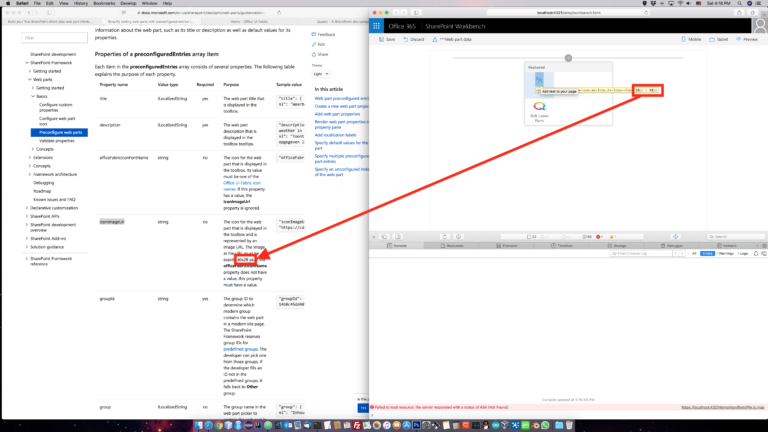This screenshot has height=432, width=768.
Task: Switch Workbench to Mobile view
Action: coord(691,39)
